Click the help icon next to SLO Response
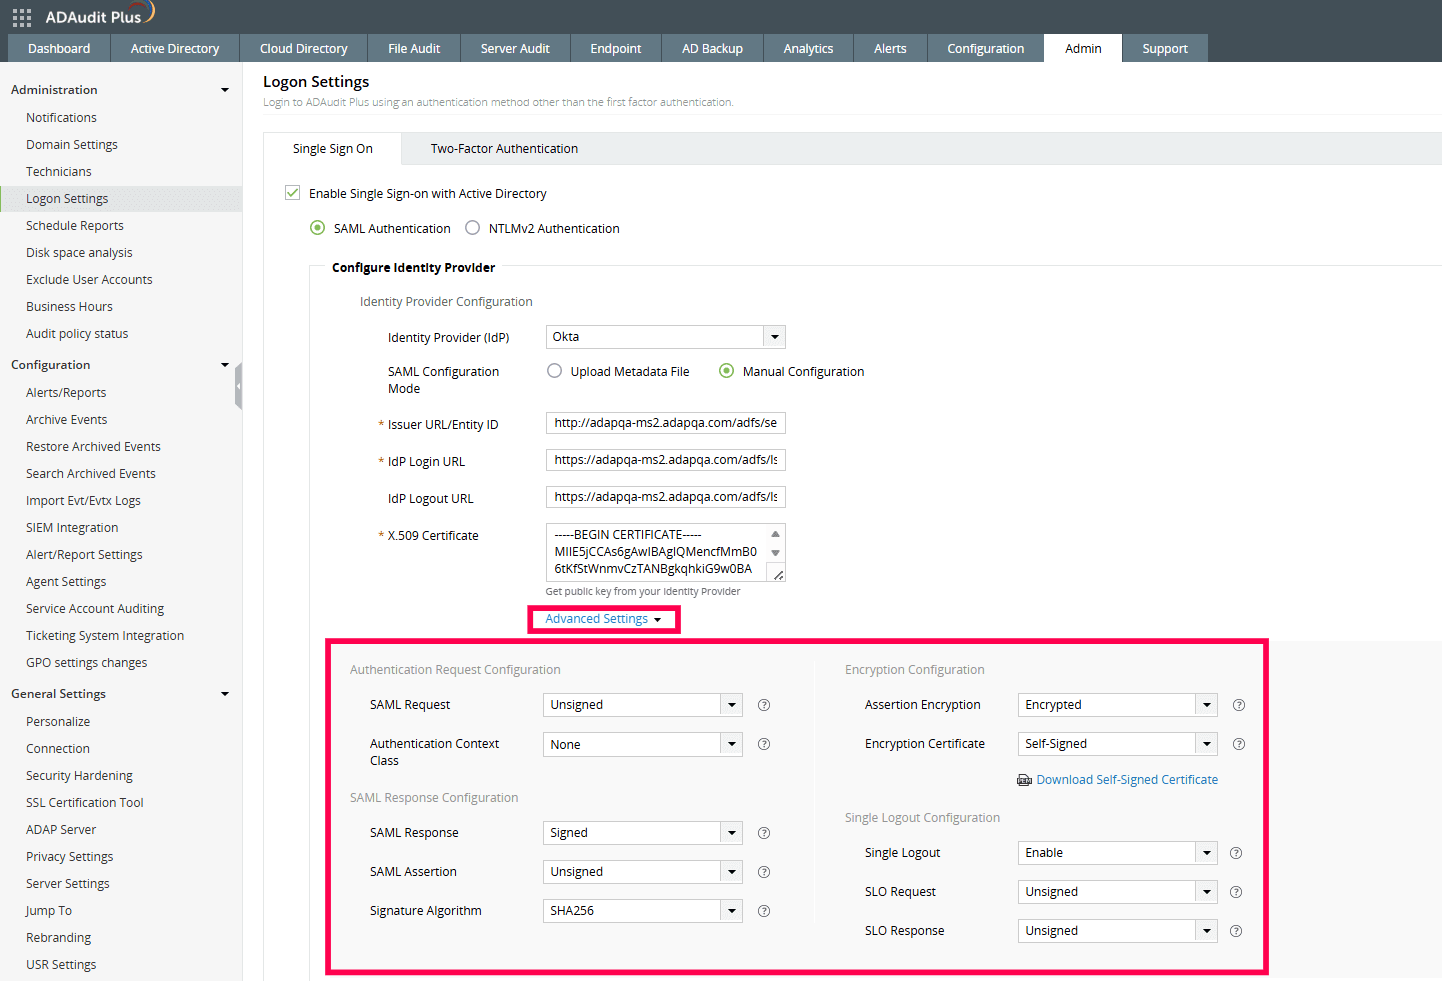The height and width of the screenshot is (981, 1442). pyautogui.click(x=1236, y=930)
